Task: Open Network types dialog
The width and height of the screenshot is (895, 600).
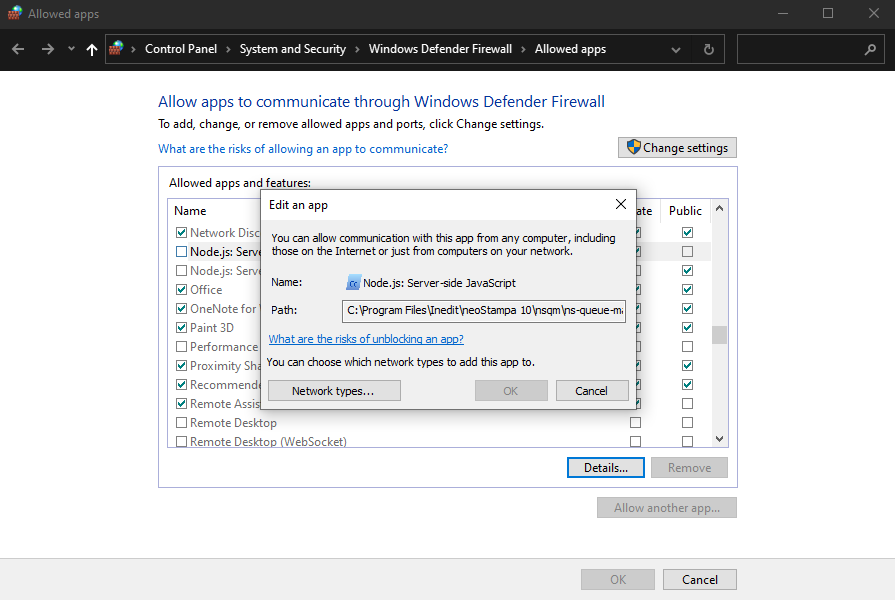Action: click(x=334, y=391)
